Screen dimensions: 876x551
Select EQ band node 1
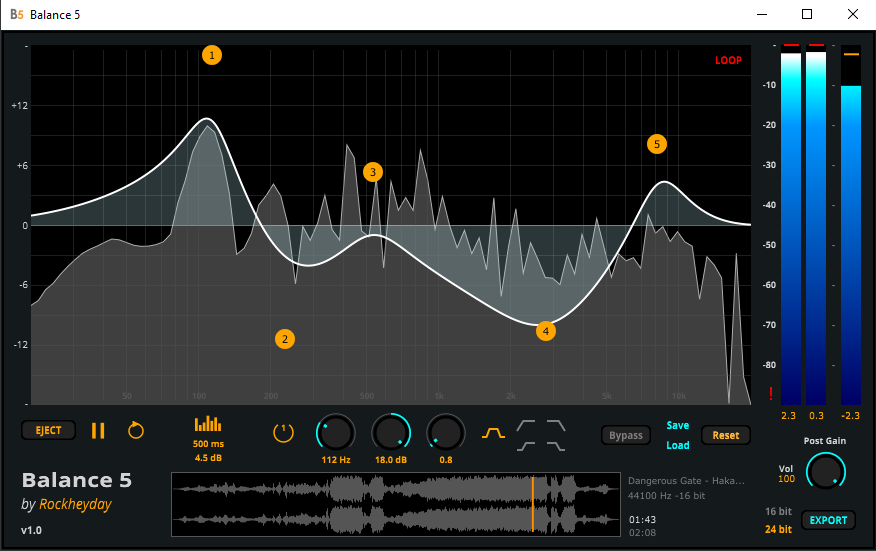coord(211,55)
